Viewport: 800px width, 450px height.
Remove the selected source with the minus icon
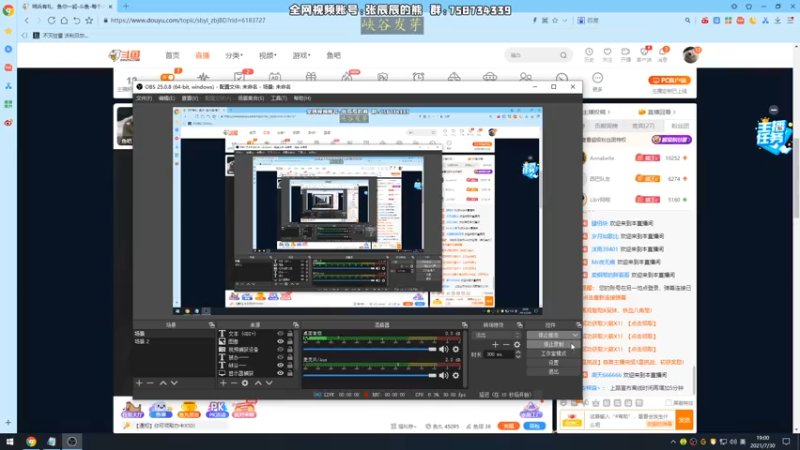click(x=234, y=383)
